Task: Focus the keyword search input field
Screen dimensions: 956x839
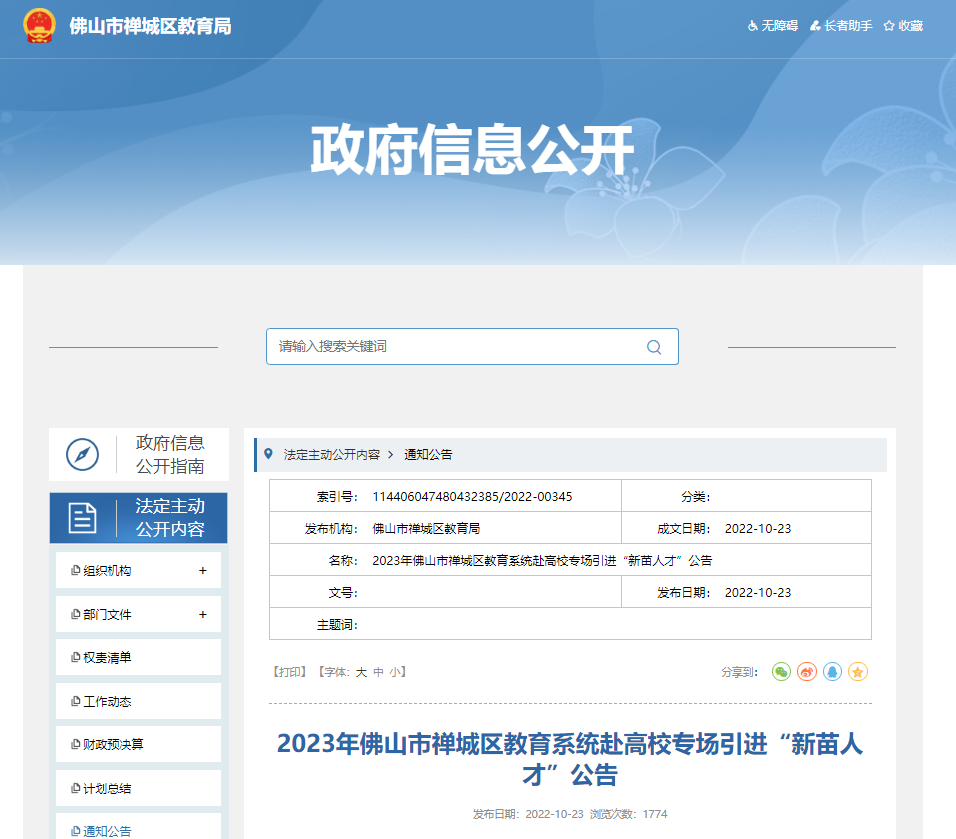Action: coord(455,347)
